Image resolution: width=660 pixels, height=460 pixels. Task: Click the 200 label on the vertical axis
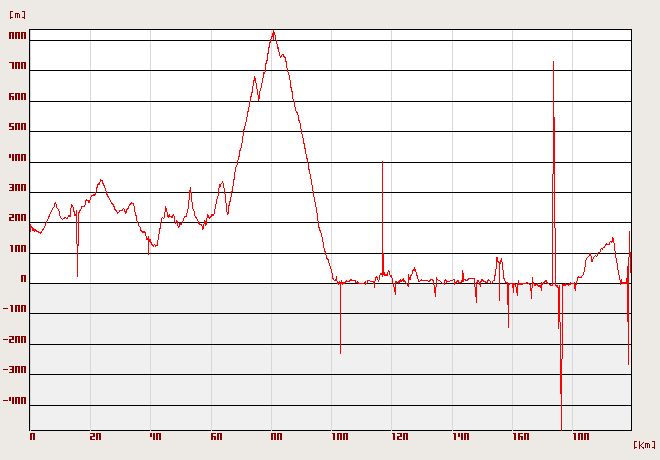coord(17,219)
